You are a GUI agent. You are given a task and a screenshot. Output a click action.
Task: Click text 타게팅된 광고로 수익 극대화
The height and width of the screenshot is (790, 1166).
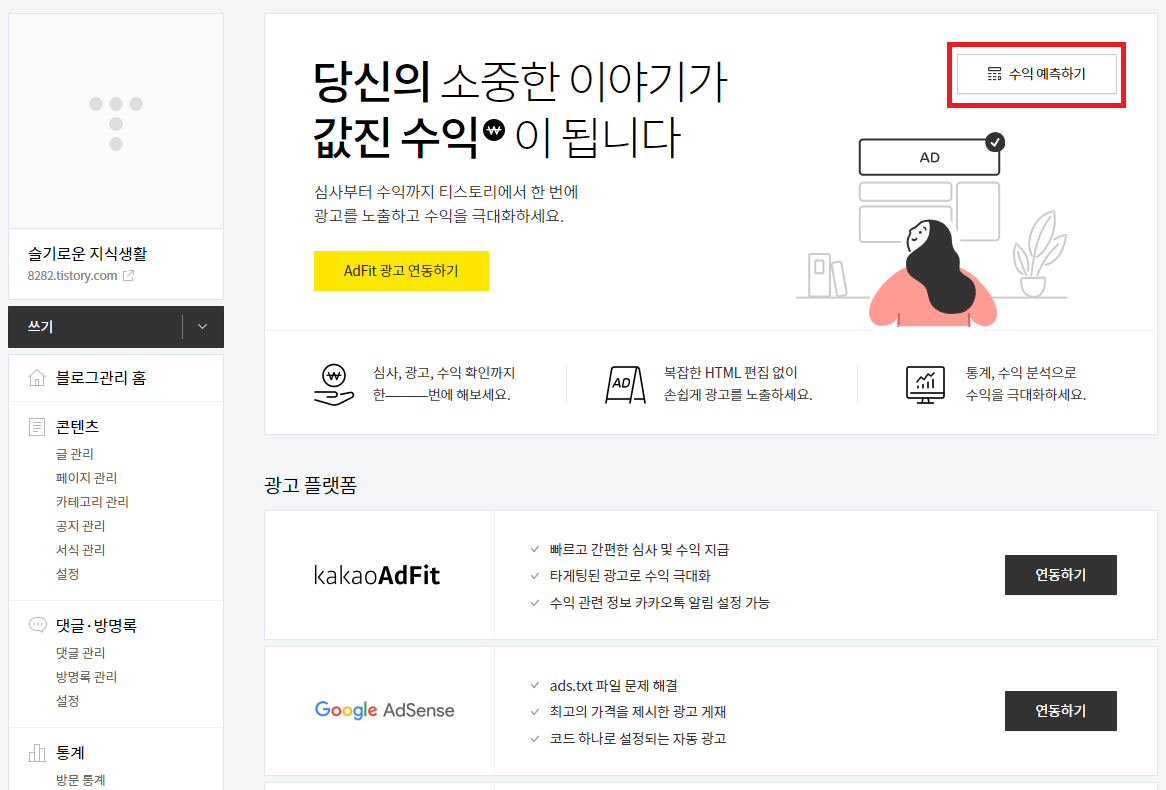(630, 576)
